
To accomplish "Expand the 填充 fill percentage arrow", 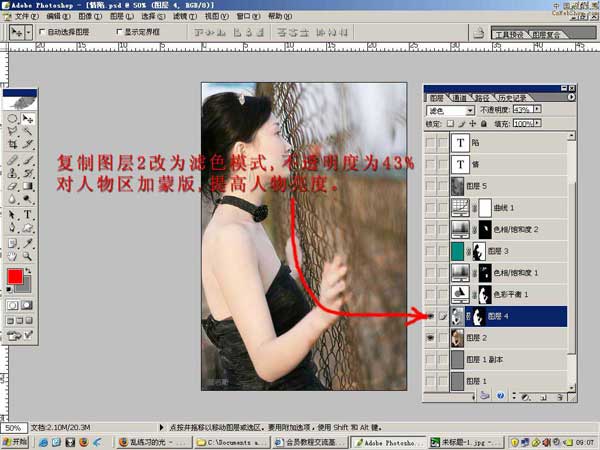I will click(537, 123).
